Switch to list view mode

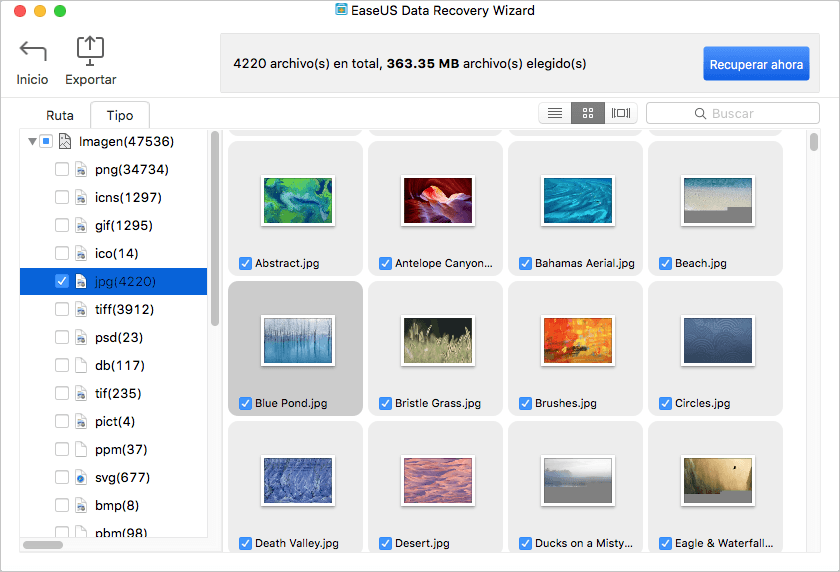555,114
